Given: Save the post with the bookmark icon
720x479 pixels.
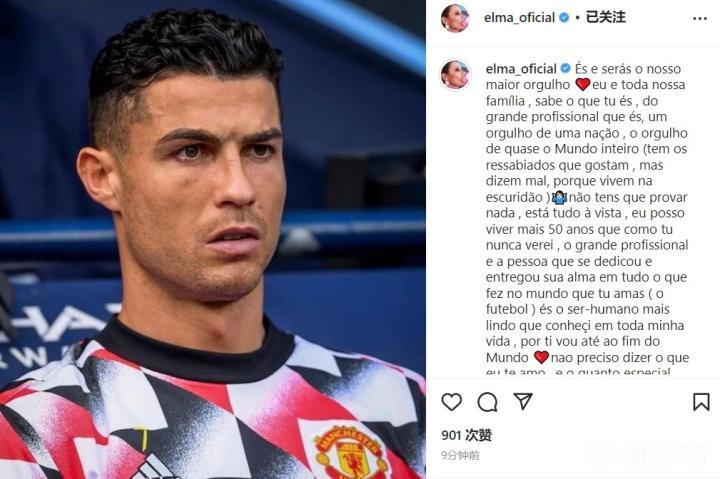Looking at the screenshot, I should (701, 402).
